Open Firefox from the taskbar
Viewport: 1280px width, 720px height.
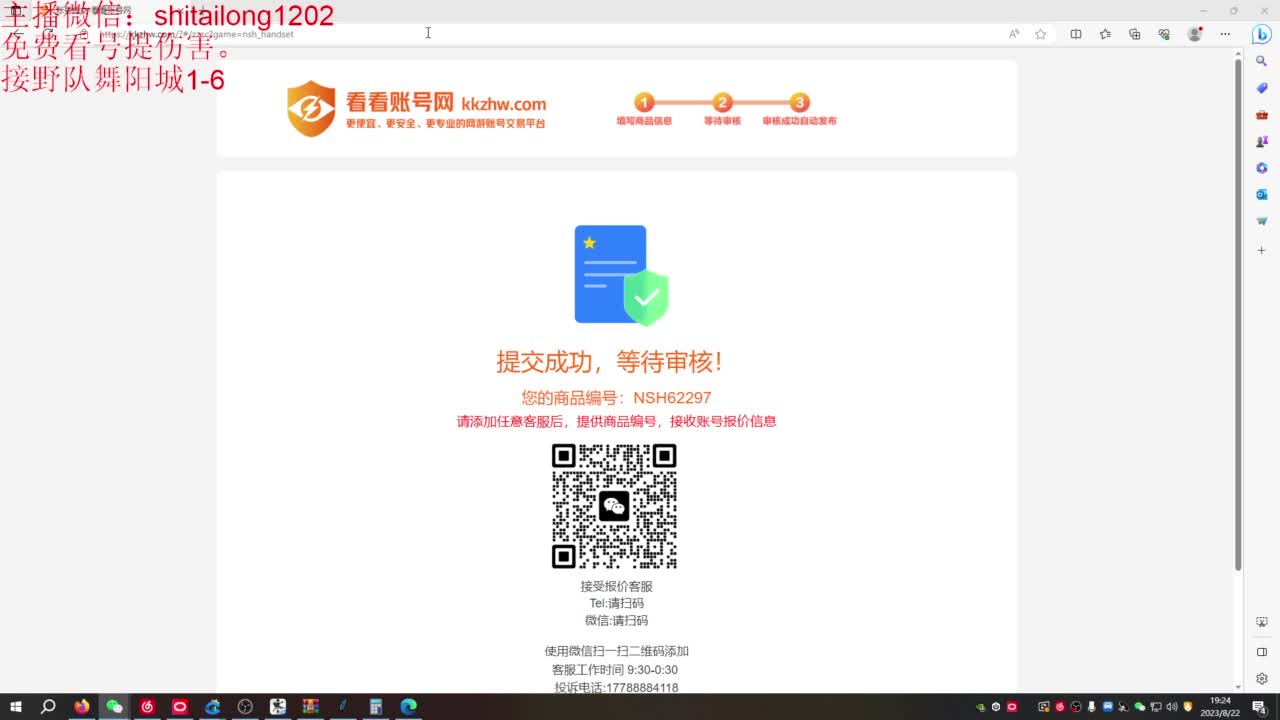tap(82, 707)
